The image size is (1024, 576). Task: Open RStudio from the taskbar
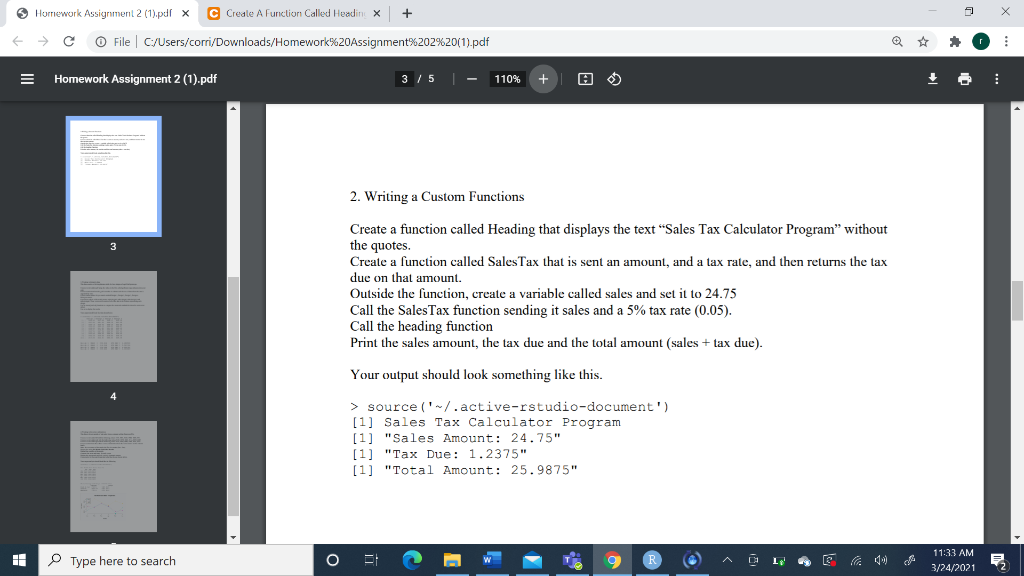click(652, 560)
